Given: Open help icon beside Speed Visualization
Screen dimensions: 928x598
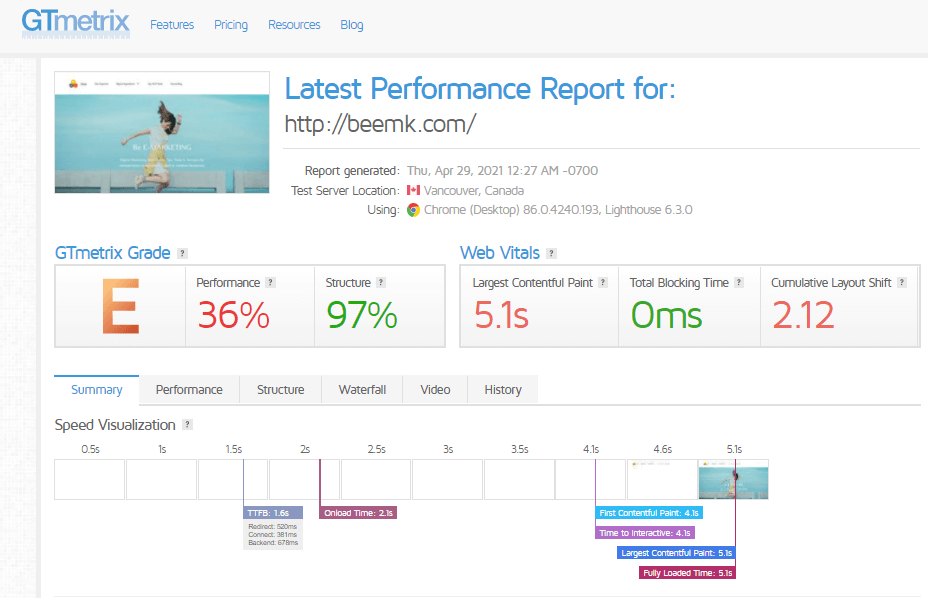Looking at the screenshot, I should [x=188, y=425].
